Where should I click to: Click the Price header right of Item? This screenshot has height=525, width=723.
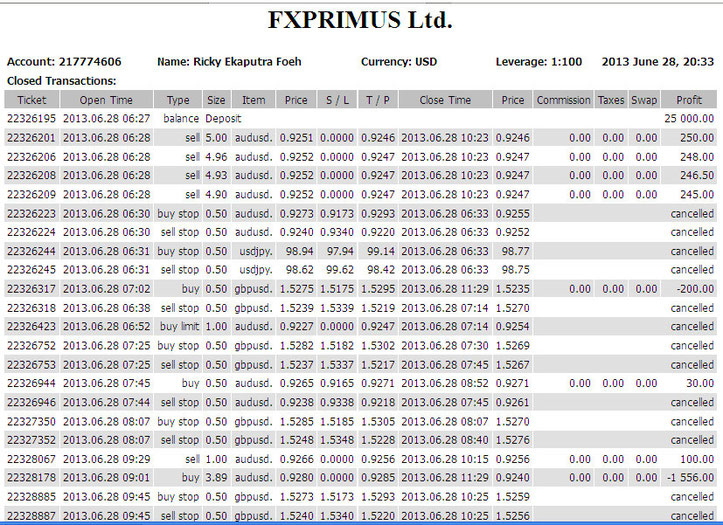tap(296, 100)
